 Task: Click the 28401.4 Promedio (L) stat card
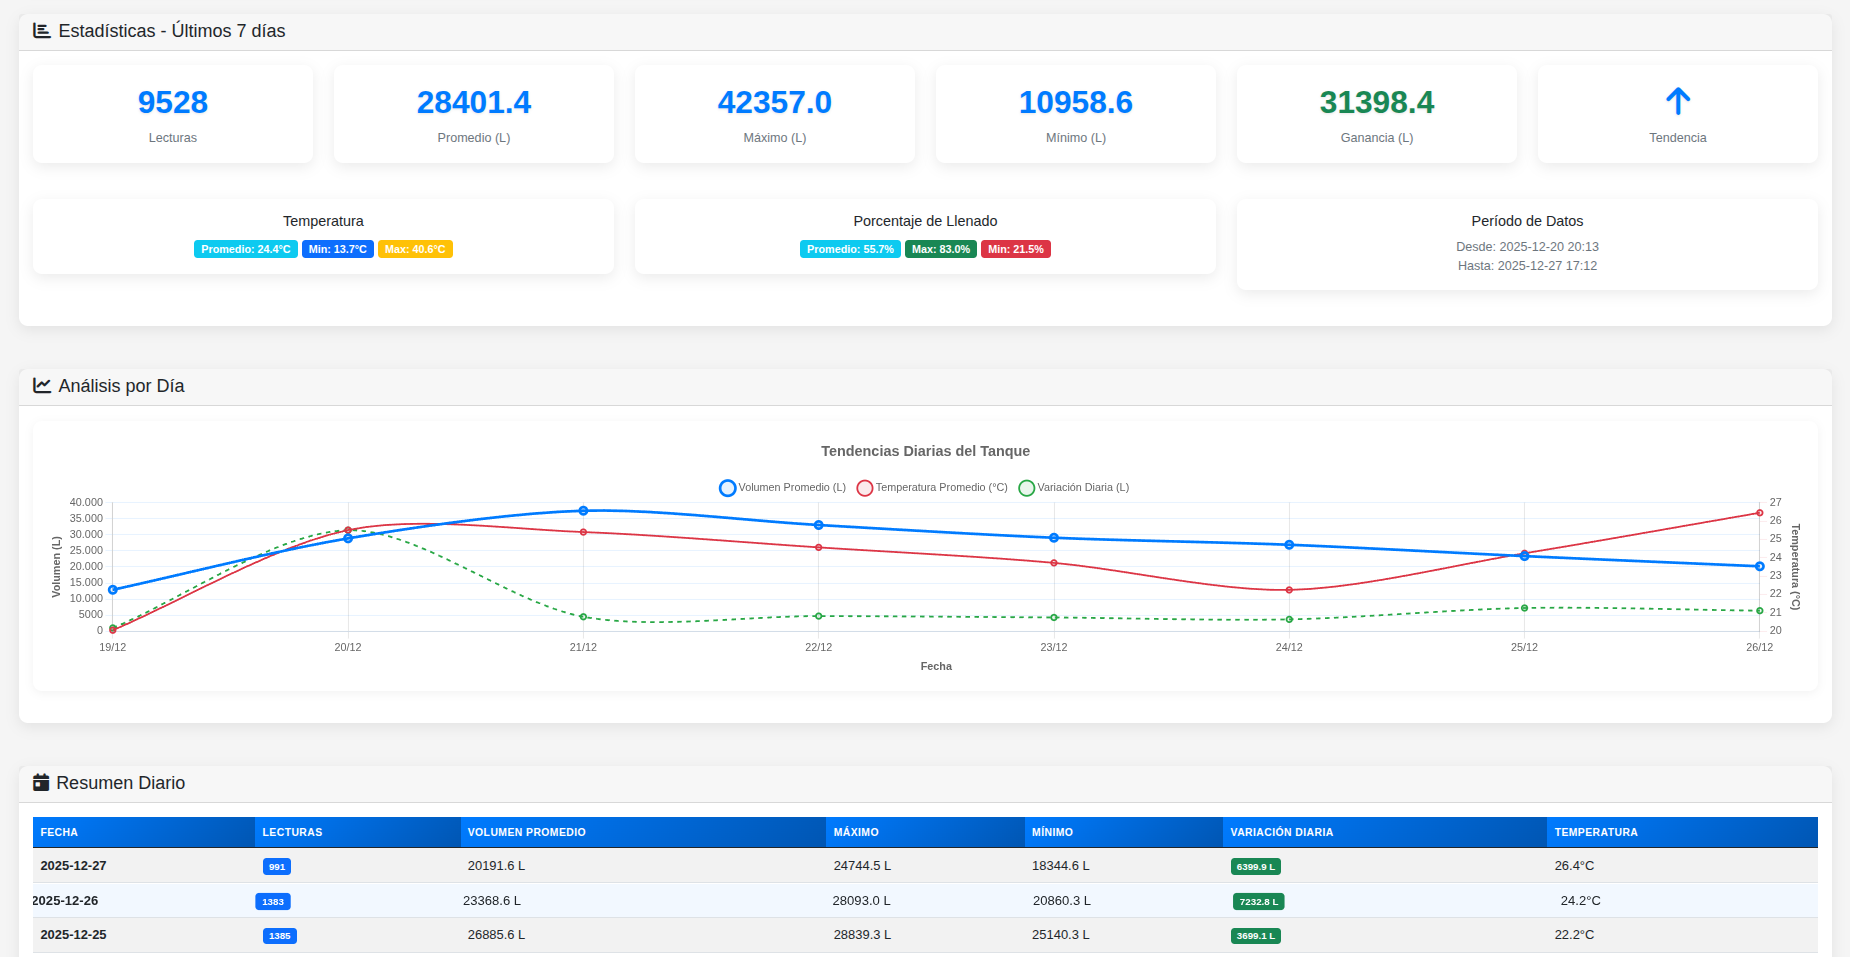coord(473,114)
